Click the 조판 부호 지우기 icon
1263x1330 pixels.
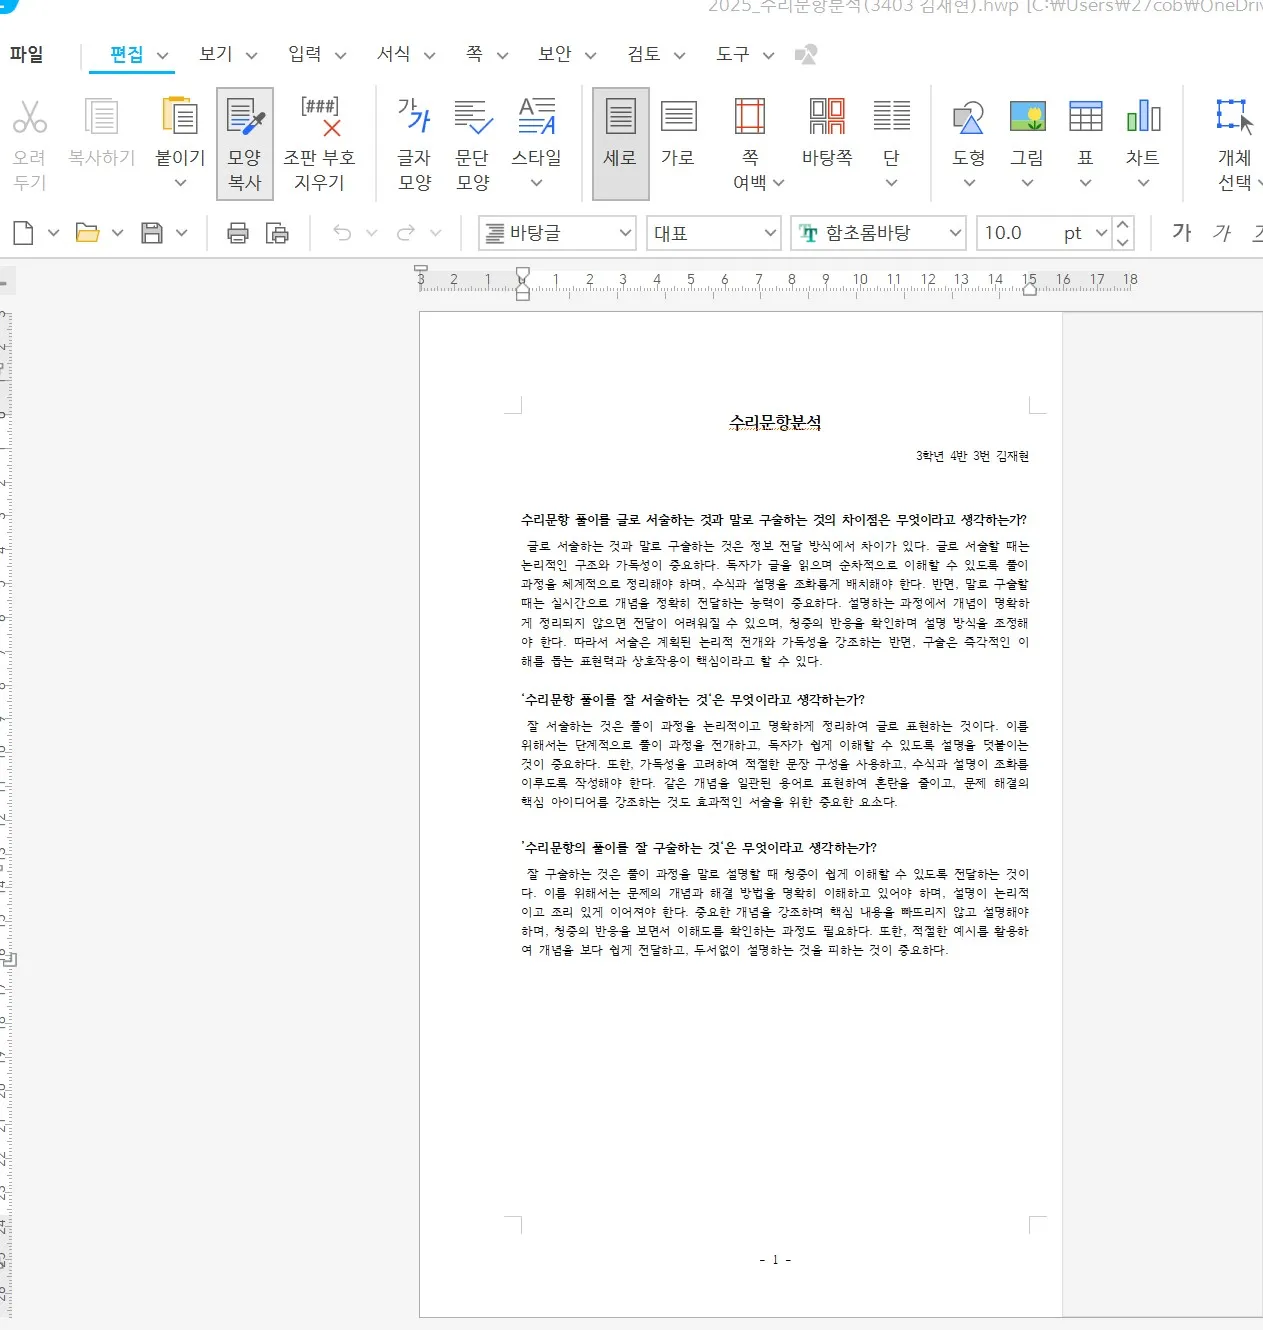coord(319,143)
